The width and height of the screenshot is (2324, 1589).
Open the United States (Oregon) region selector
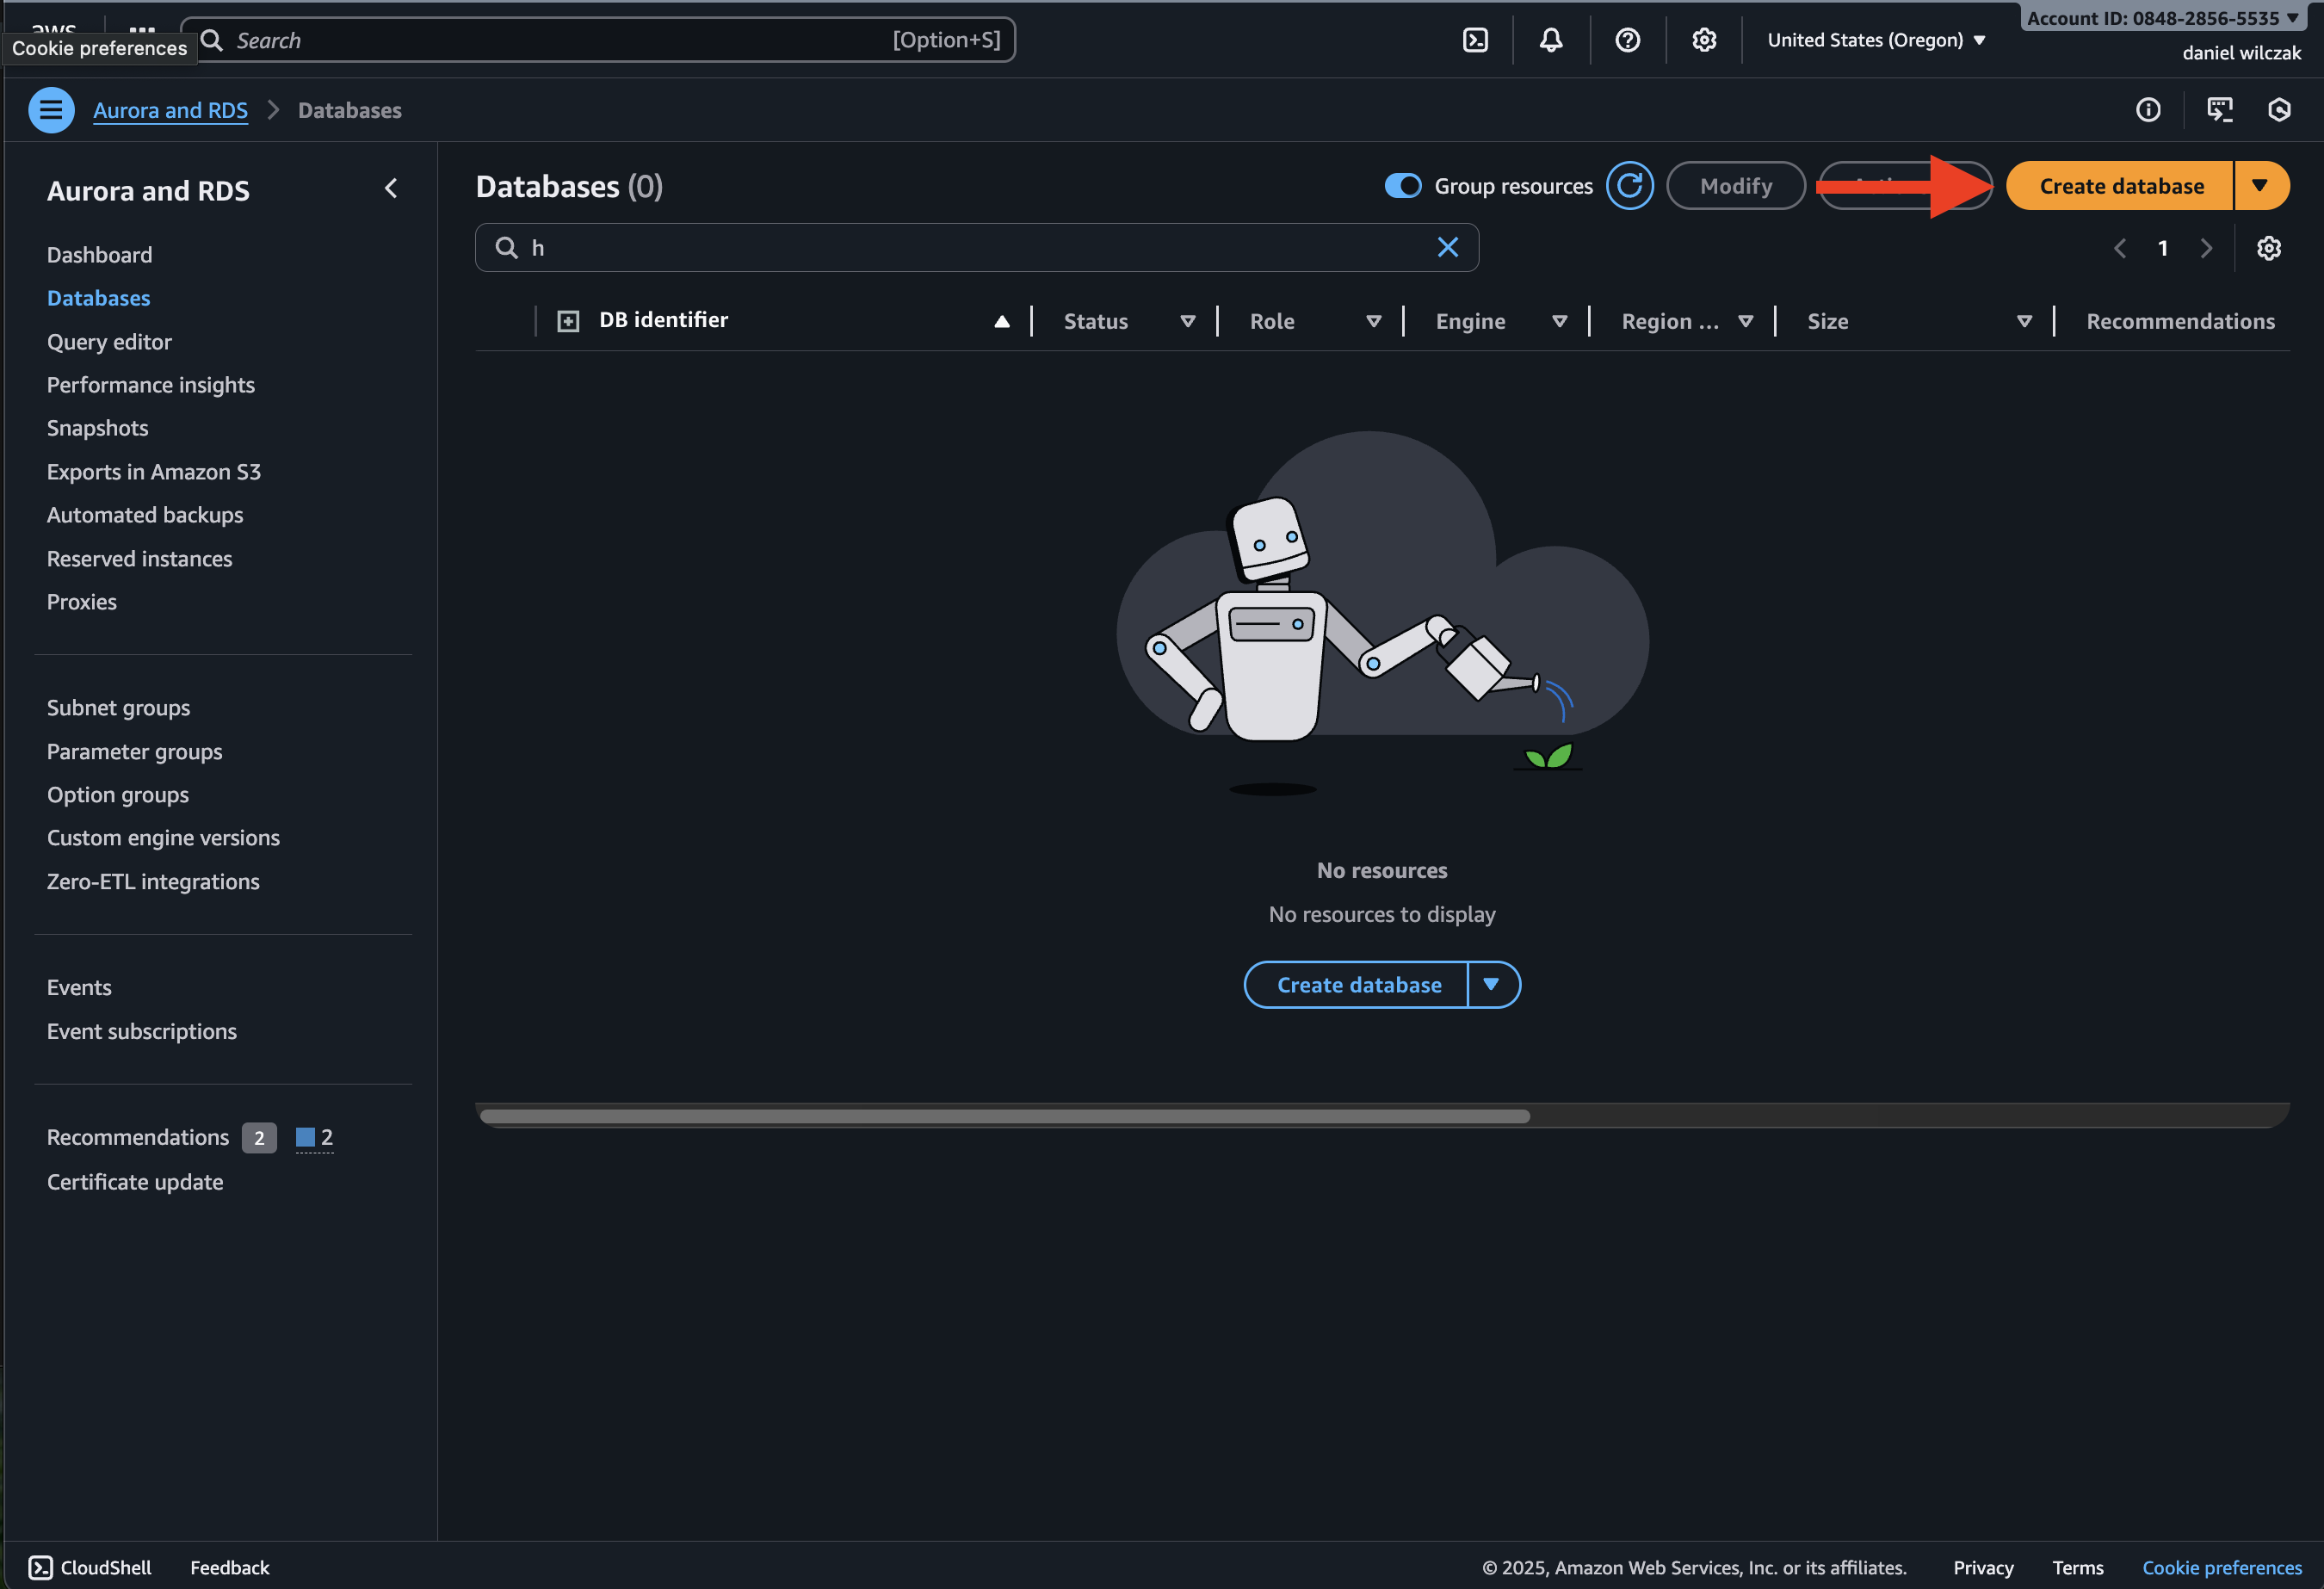click(1875, 40)
